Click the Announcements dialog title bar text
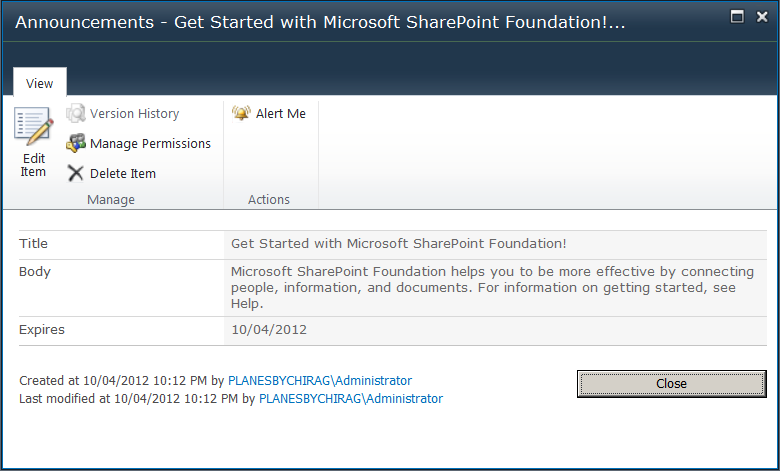 [320, 23]
